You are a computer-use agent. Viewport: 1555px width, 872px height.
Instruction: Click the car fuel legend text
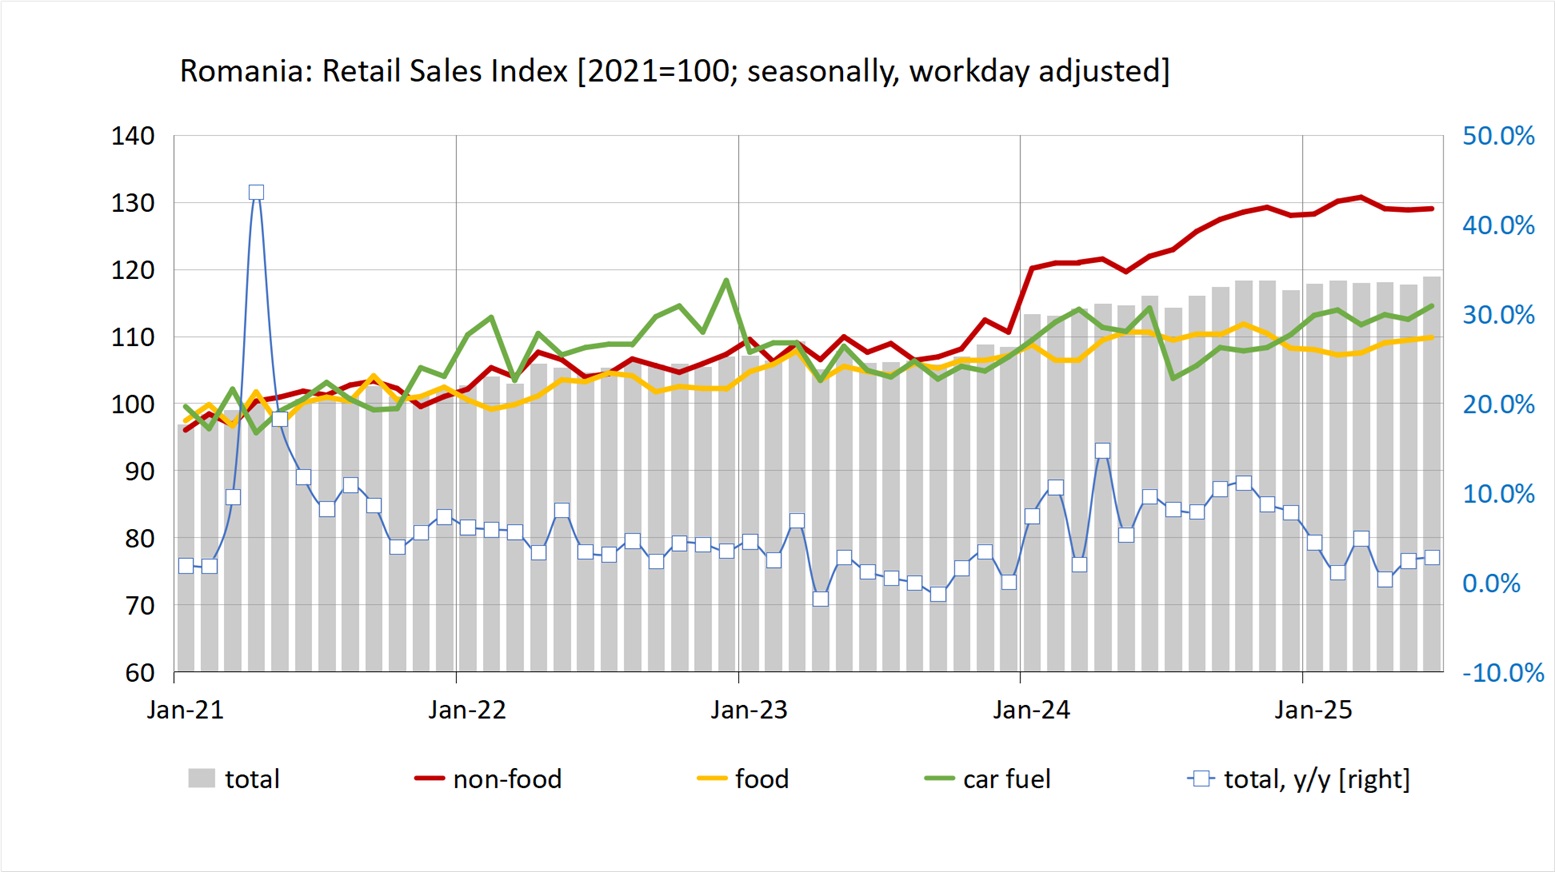tap(1006, 779)
